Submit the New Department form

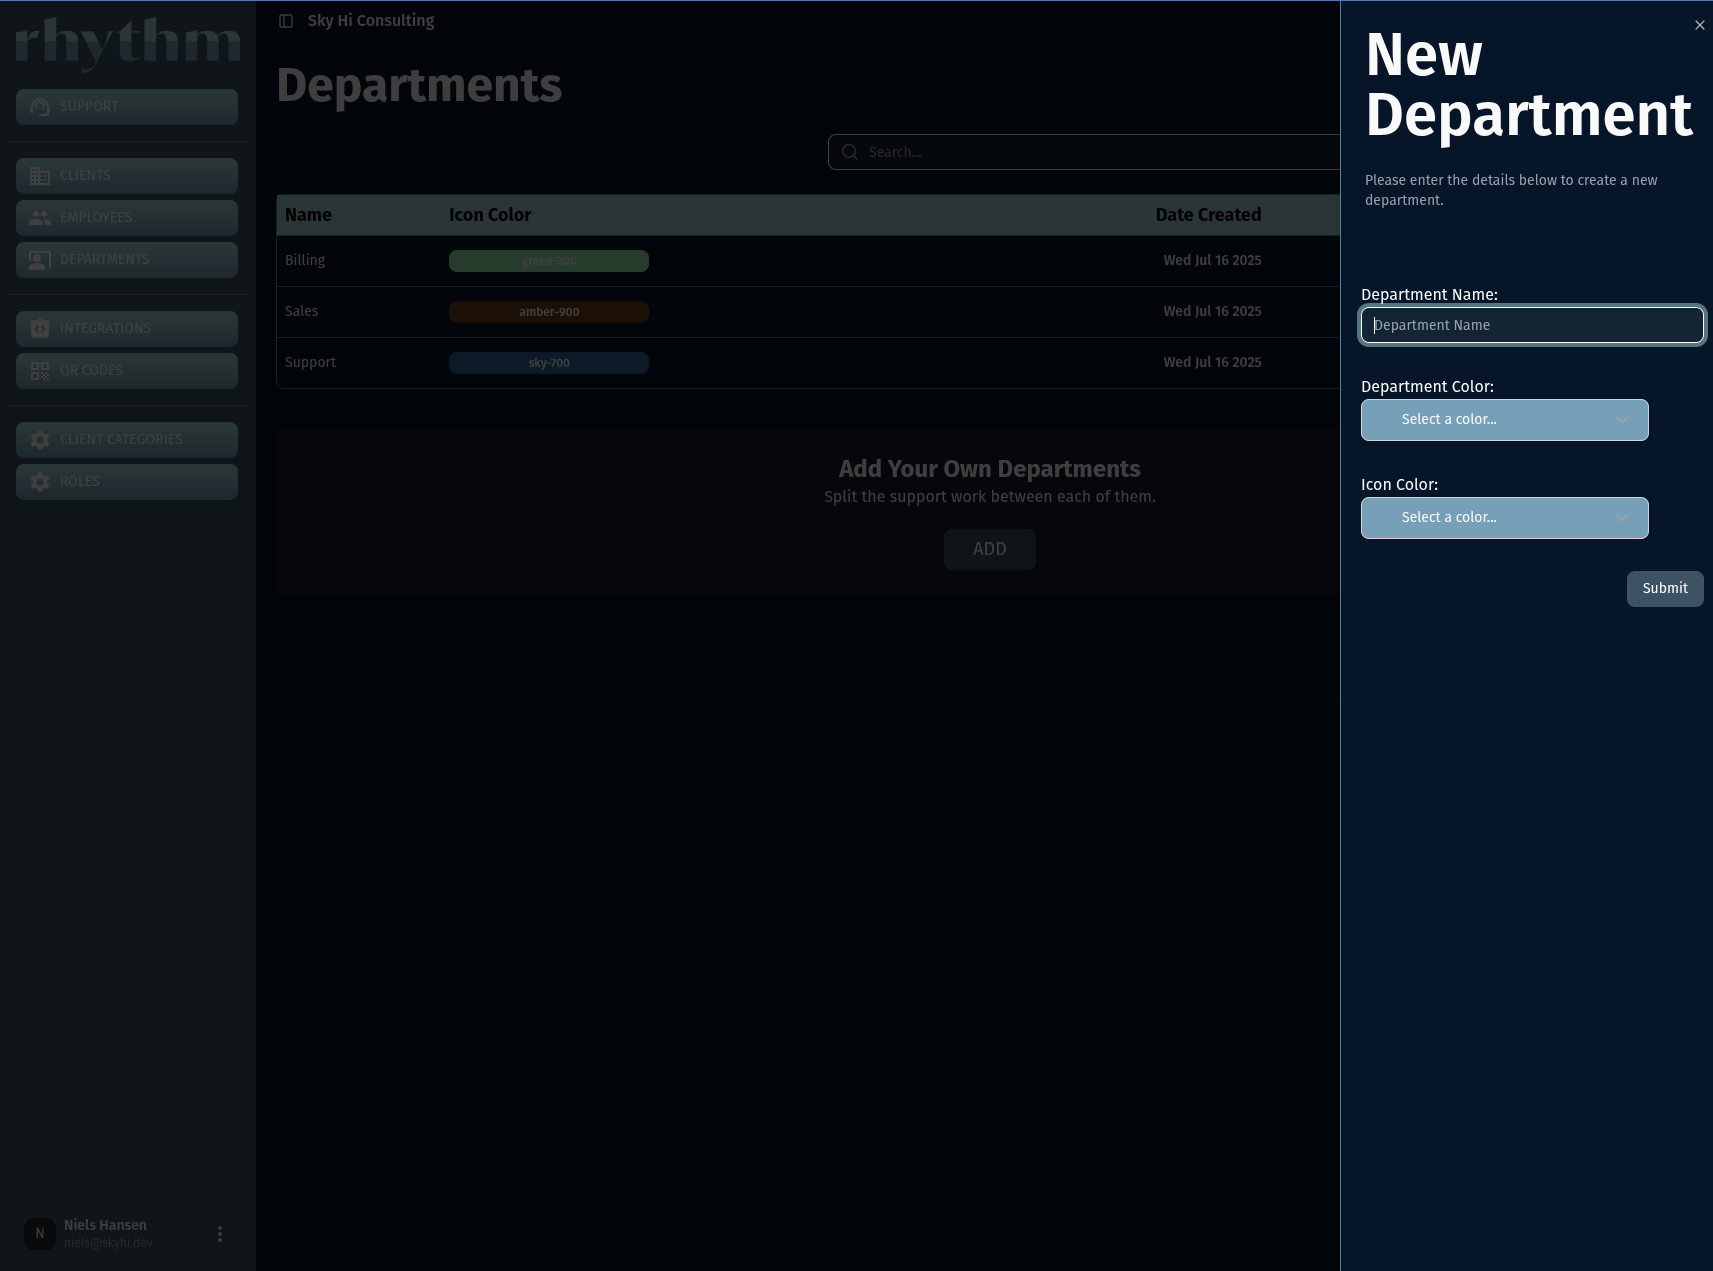pyautogui.click(x=1664, y=588)
